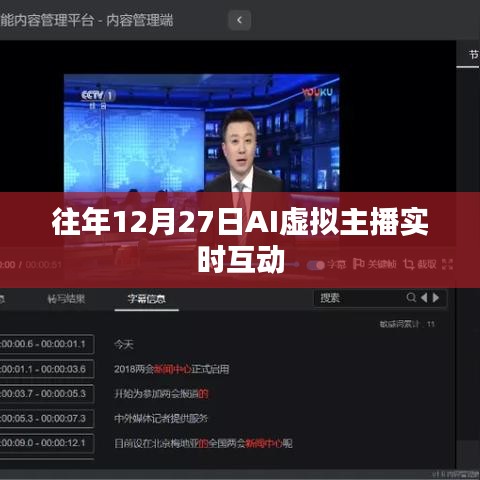
Task: Click the CCTV news video preview
Action: (x=202, y=133)
